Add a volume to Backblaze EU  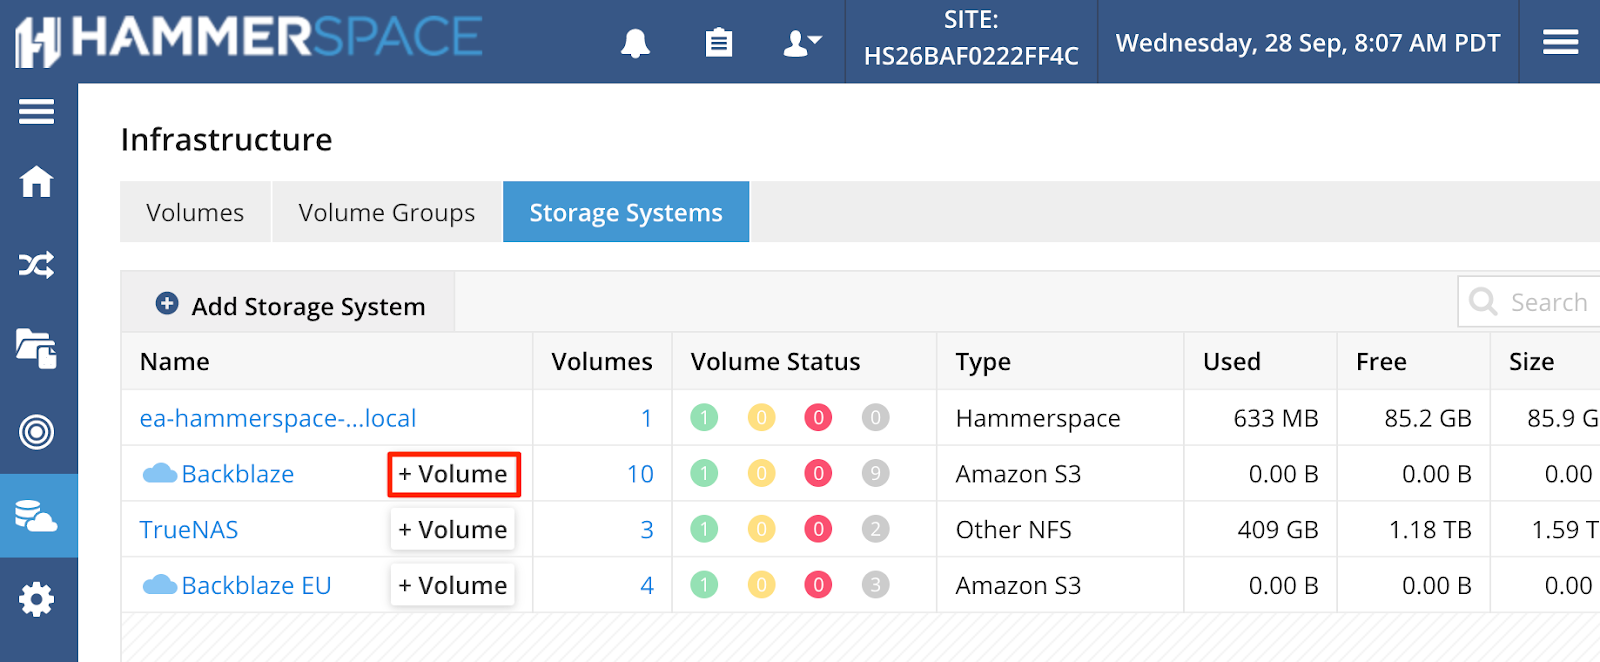pos(453,586)
